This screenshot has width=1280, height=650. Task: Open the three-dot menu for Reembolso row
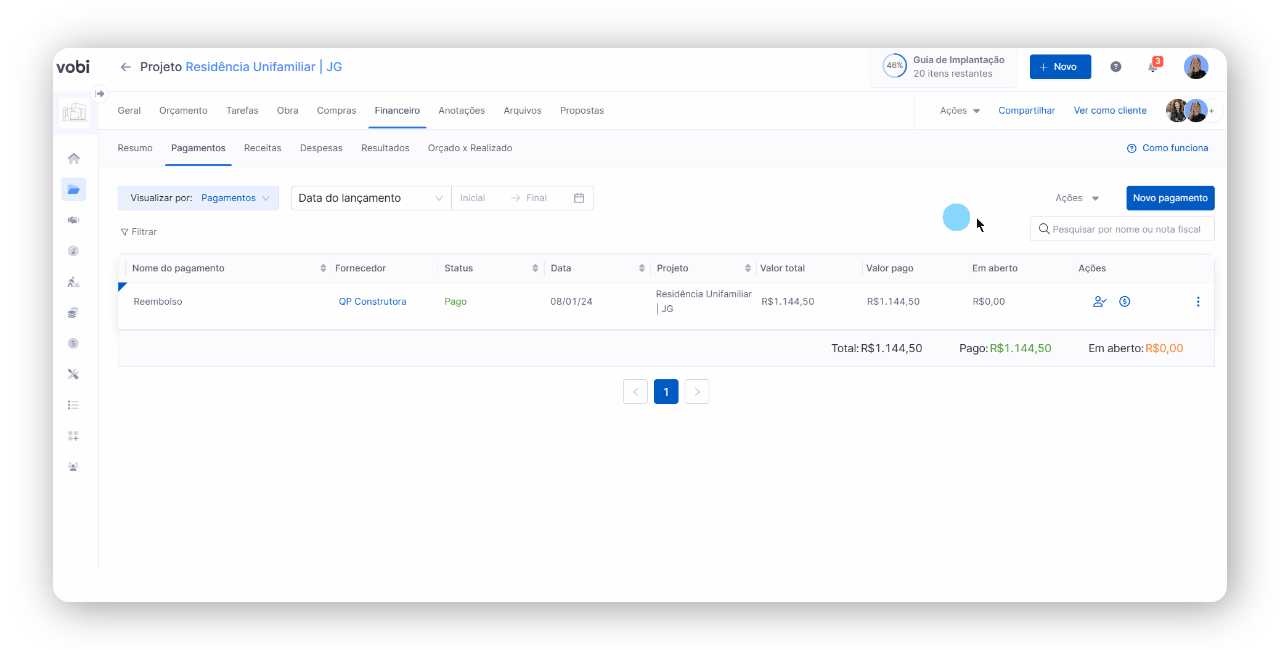[1198, 301]
